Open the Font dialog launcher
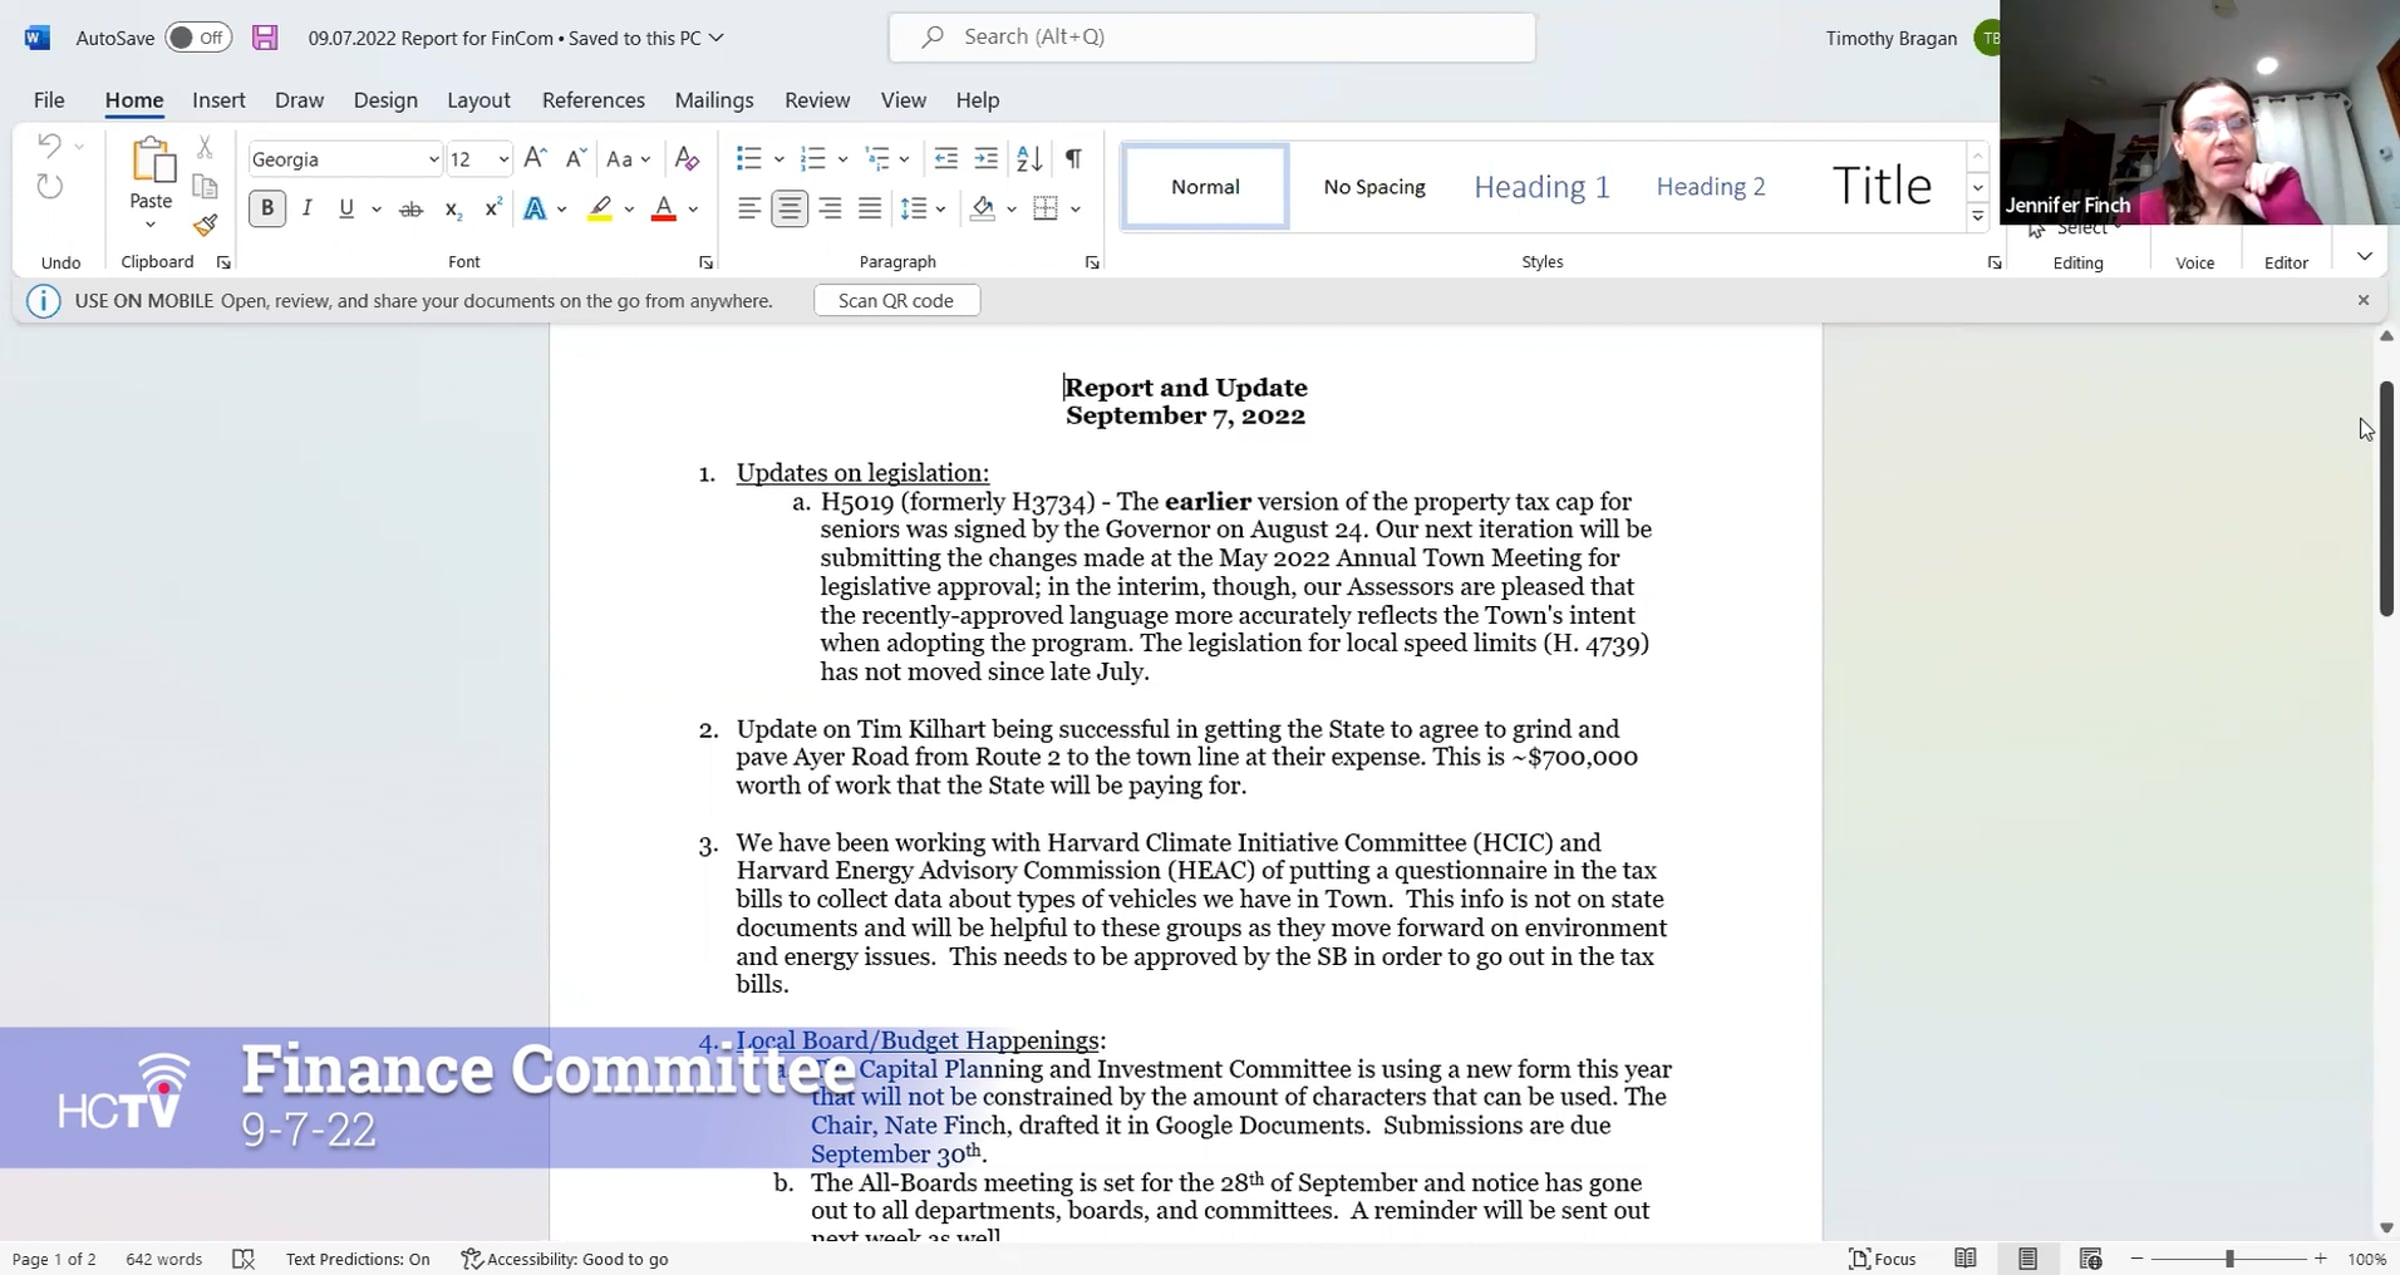The height and width of the screenshot is (1275, 2400). [x=706, y=263]
